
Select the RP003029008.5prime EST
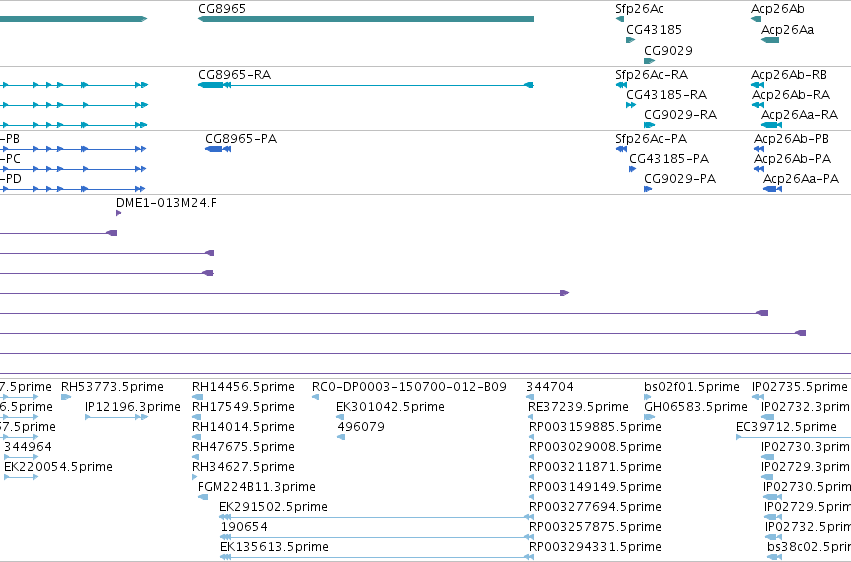point(531,457)
